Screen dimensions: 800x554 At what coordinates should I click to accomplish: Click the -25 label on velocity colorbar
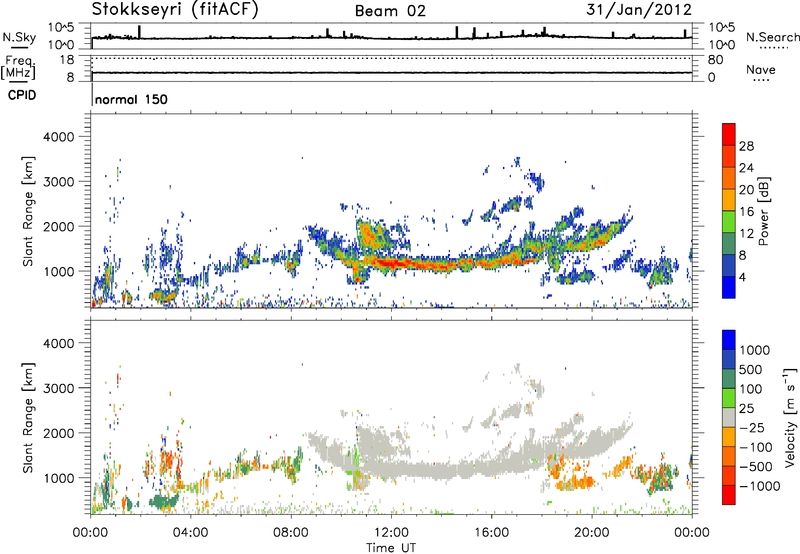pyautogui.click(x=753, y=428)
